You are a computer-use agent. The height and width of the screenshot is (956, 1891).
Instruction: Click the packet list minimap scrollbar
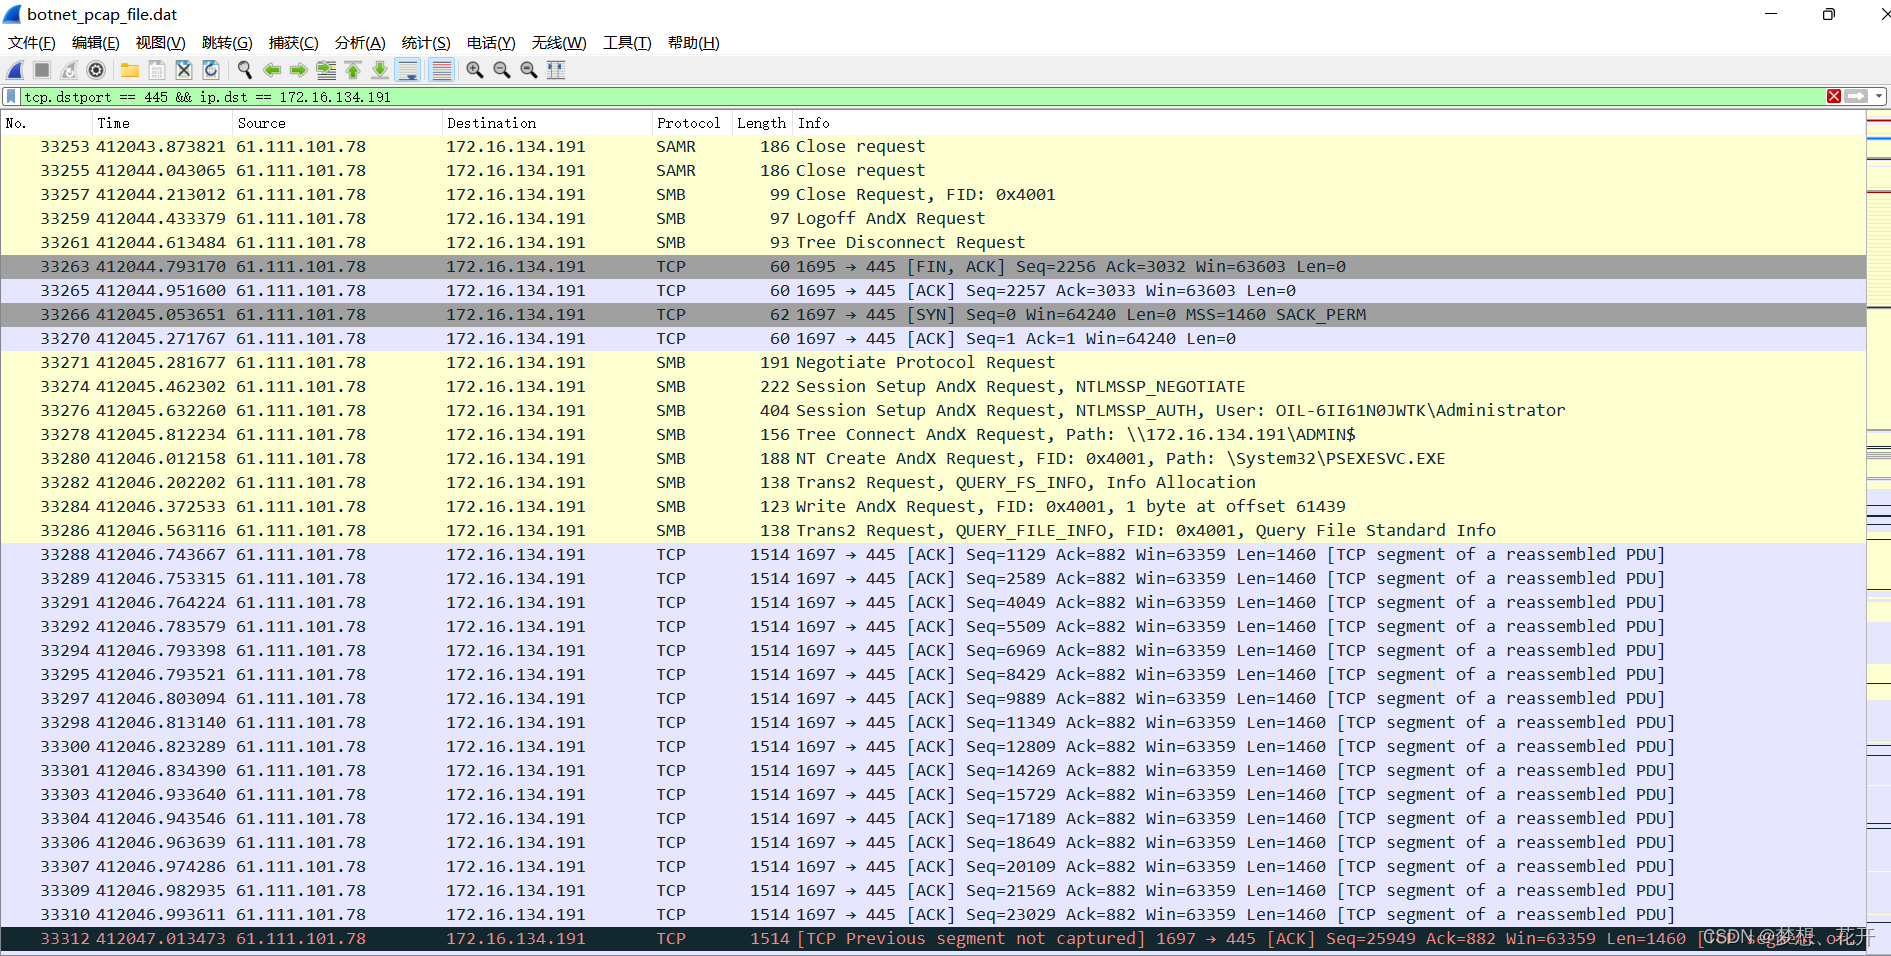point(1878,533)
